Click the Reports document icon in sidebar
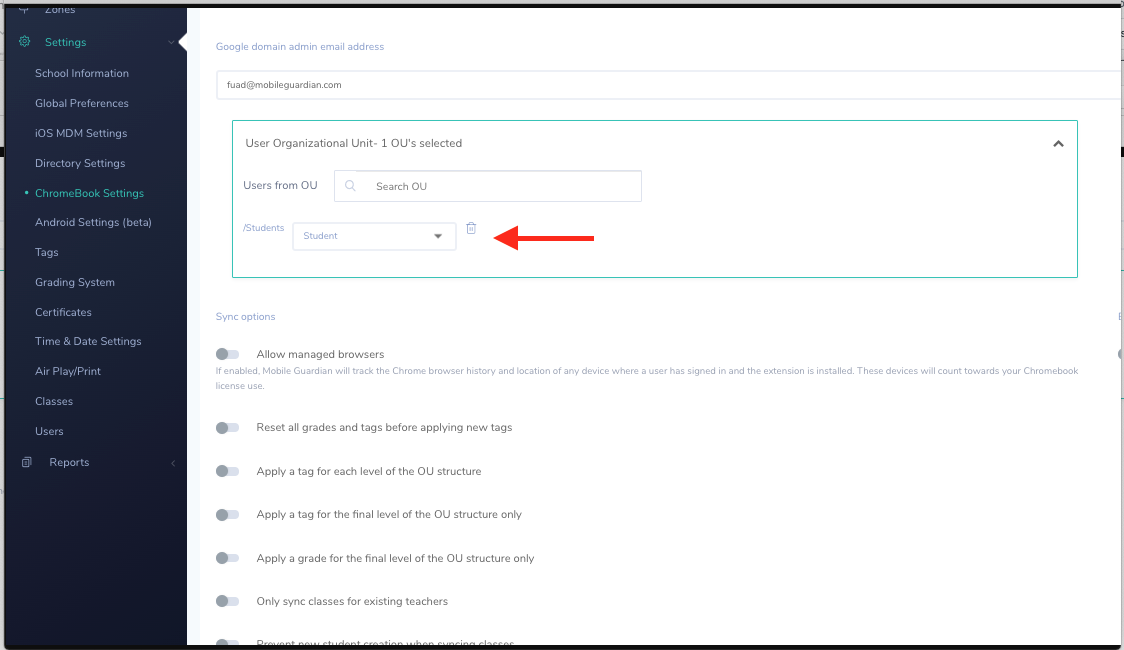This screenshot has height=650, width=1124. pyautogui.click(x=27, y=462)
